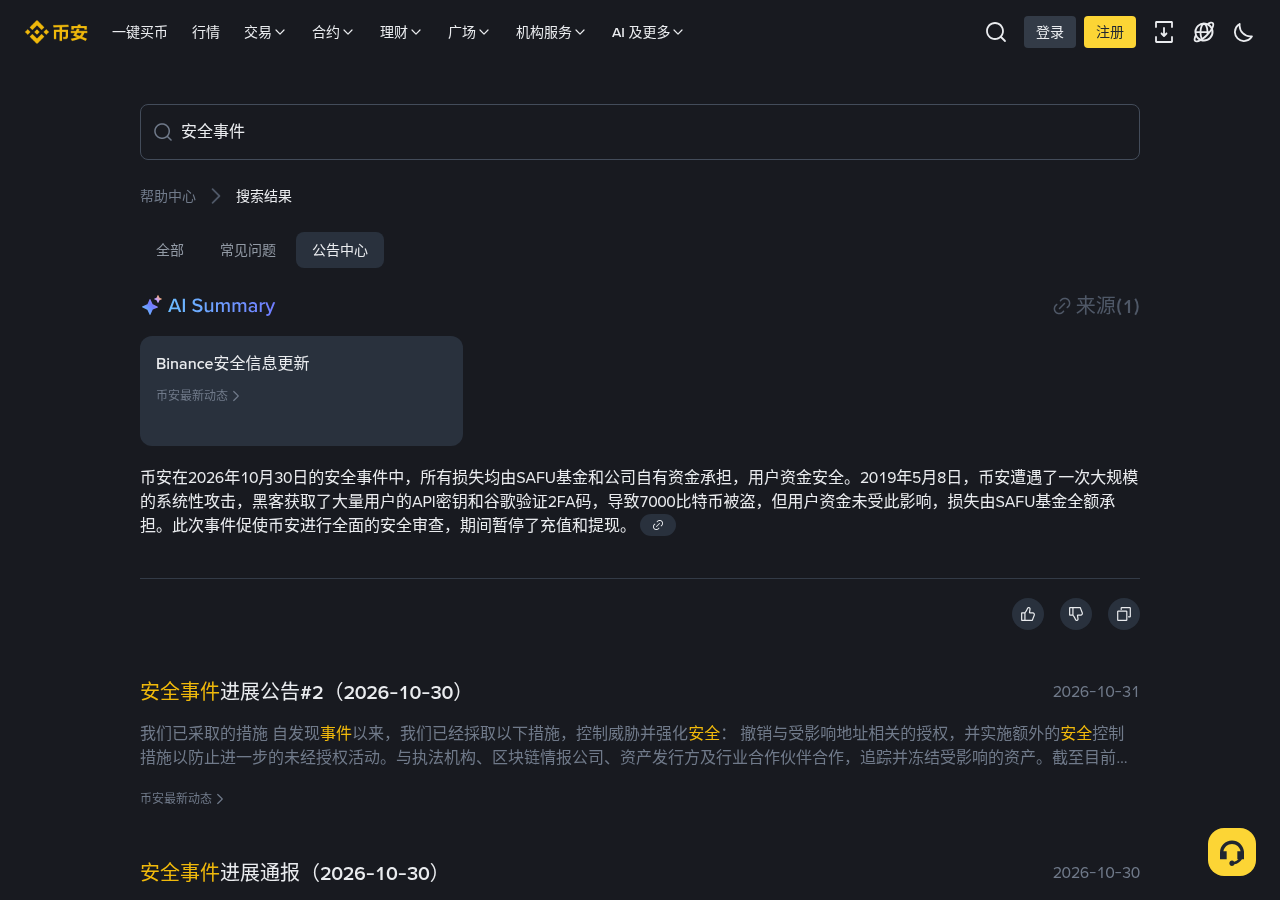Image resolution: width=1280 pixels, height=900 pixels.
Task: Click 币安最新动态 link below the first result
Action: click(x=182, y=799)
